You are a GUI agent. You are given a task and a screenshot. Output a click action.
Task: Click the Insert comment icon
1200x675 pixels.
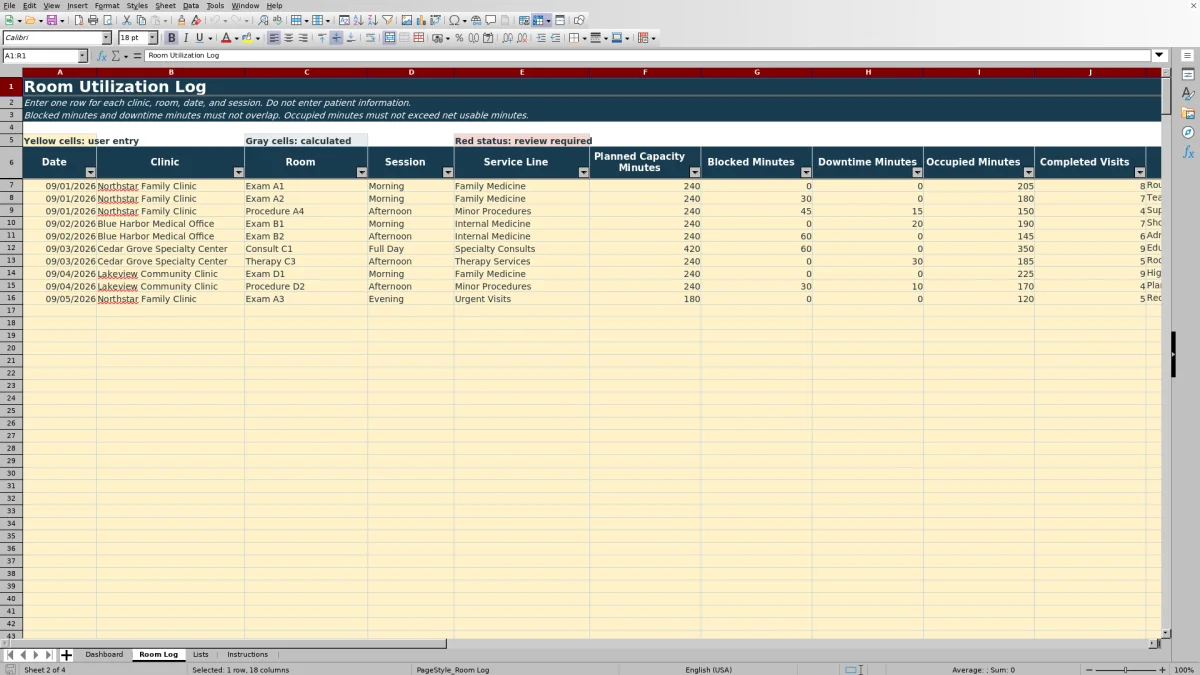(491, 20)
